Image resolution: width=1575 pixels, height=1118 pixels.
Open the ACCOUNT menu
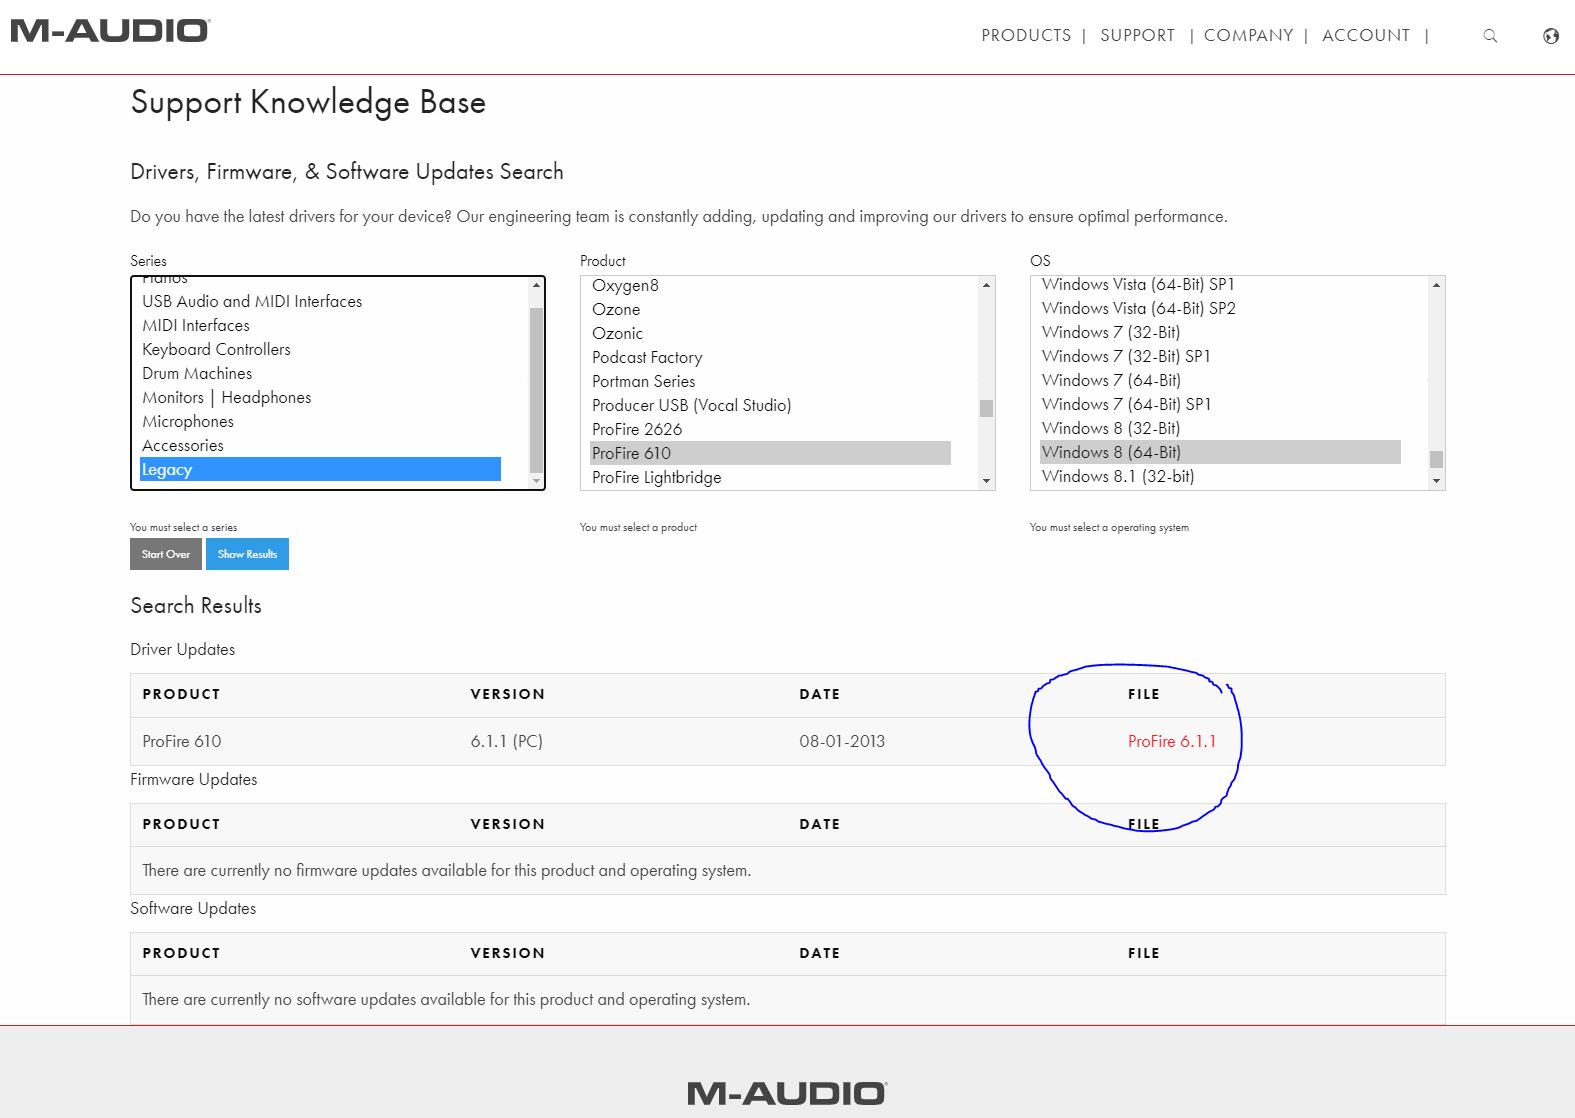(x=1366, y=35)
